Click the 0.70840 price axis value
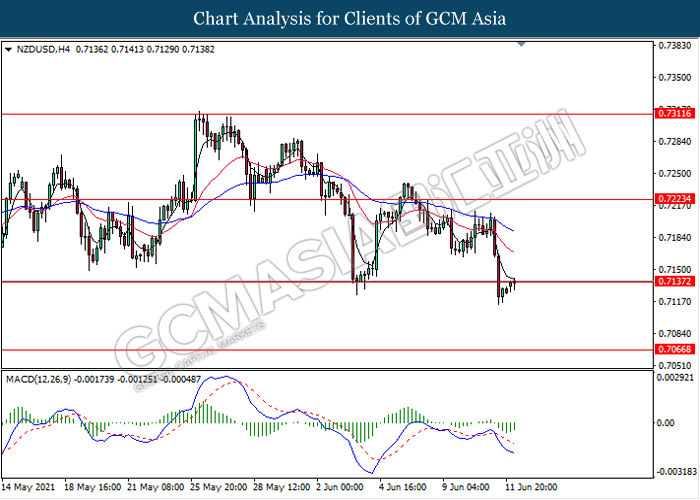Viewport: 700px width, 500px height. click(x=675, y=333)
